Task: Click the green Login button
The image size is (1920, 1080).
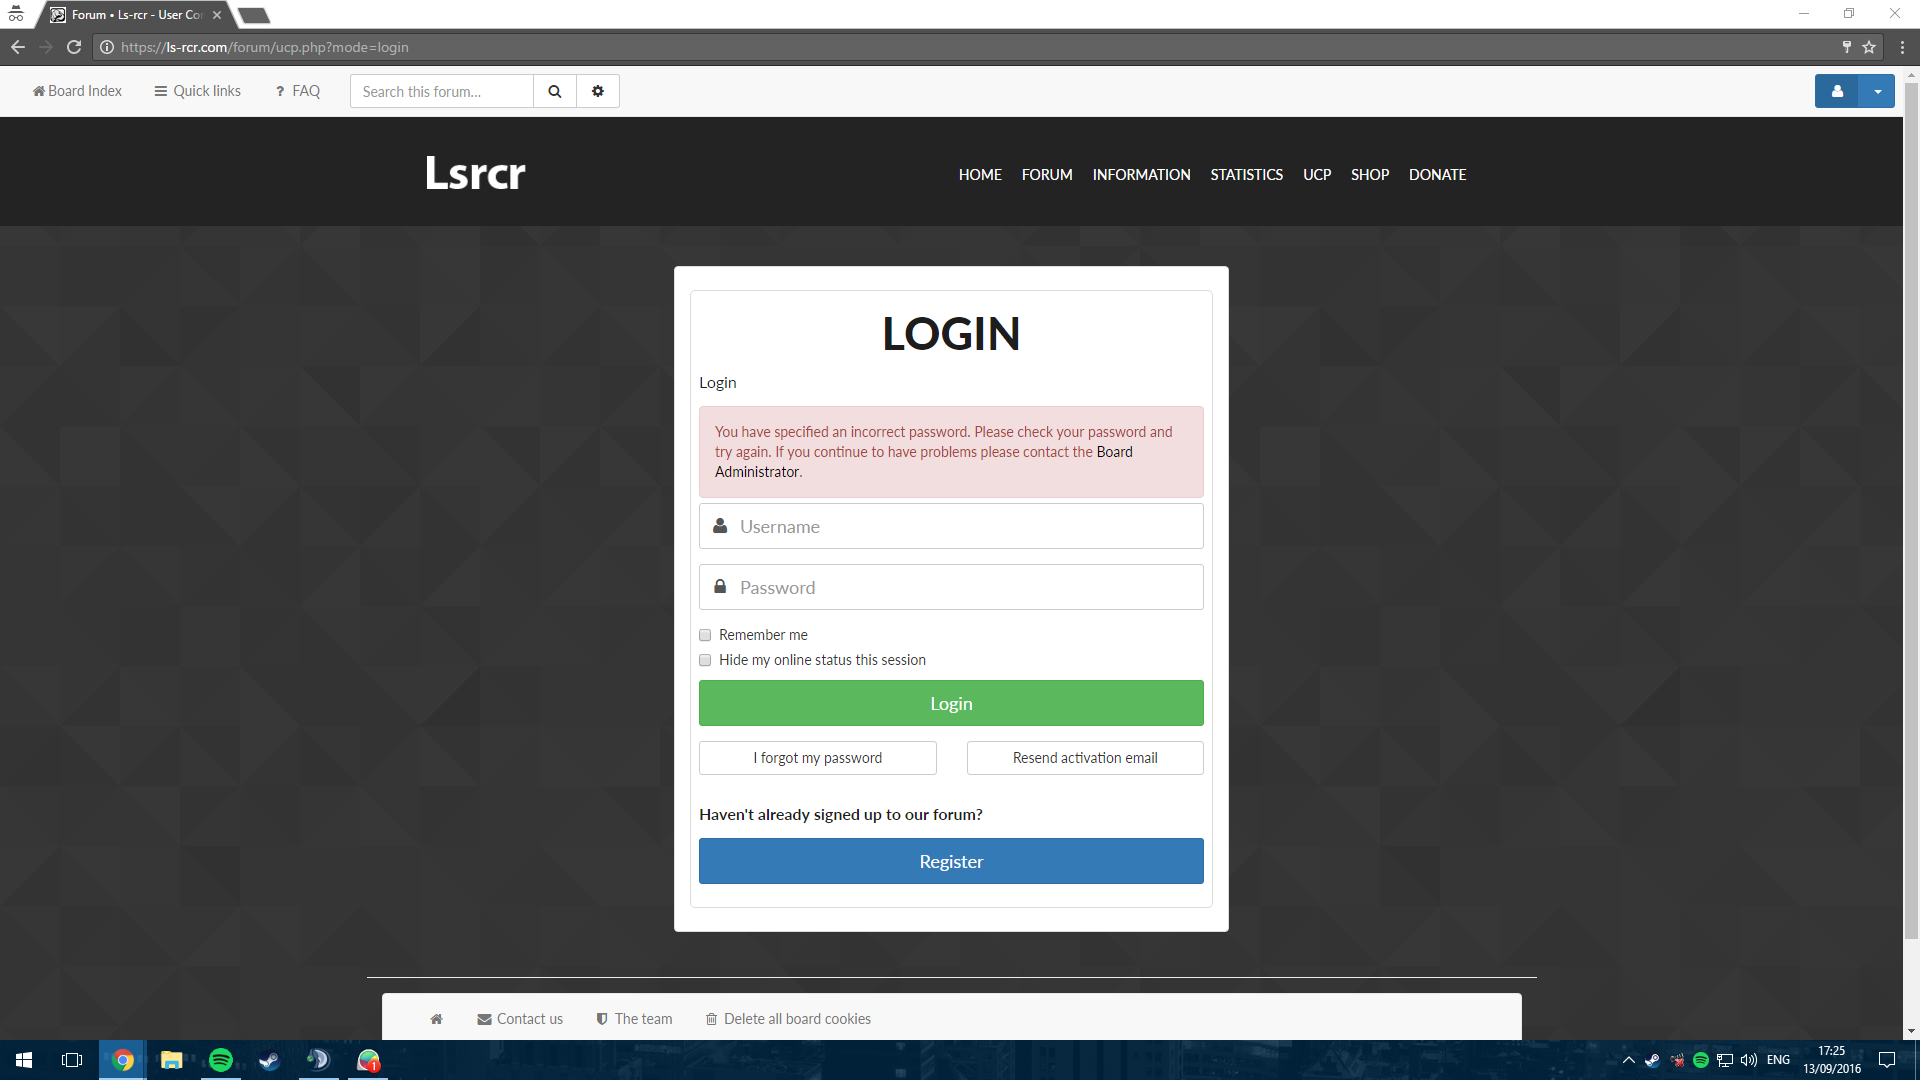Action: click(x=951, y=703)
